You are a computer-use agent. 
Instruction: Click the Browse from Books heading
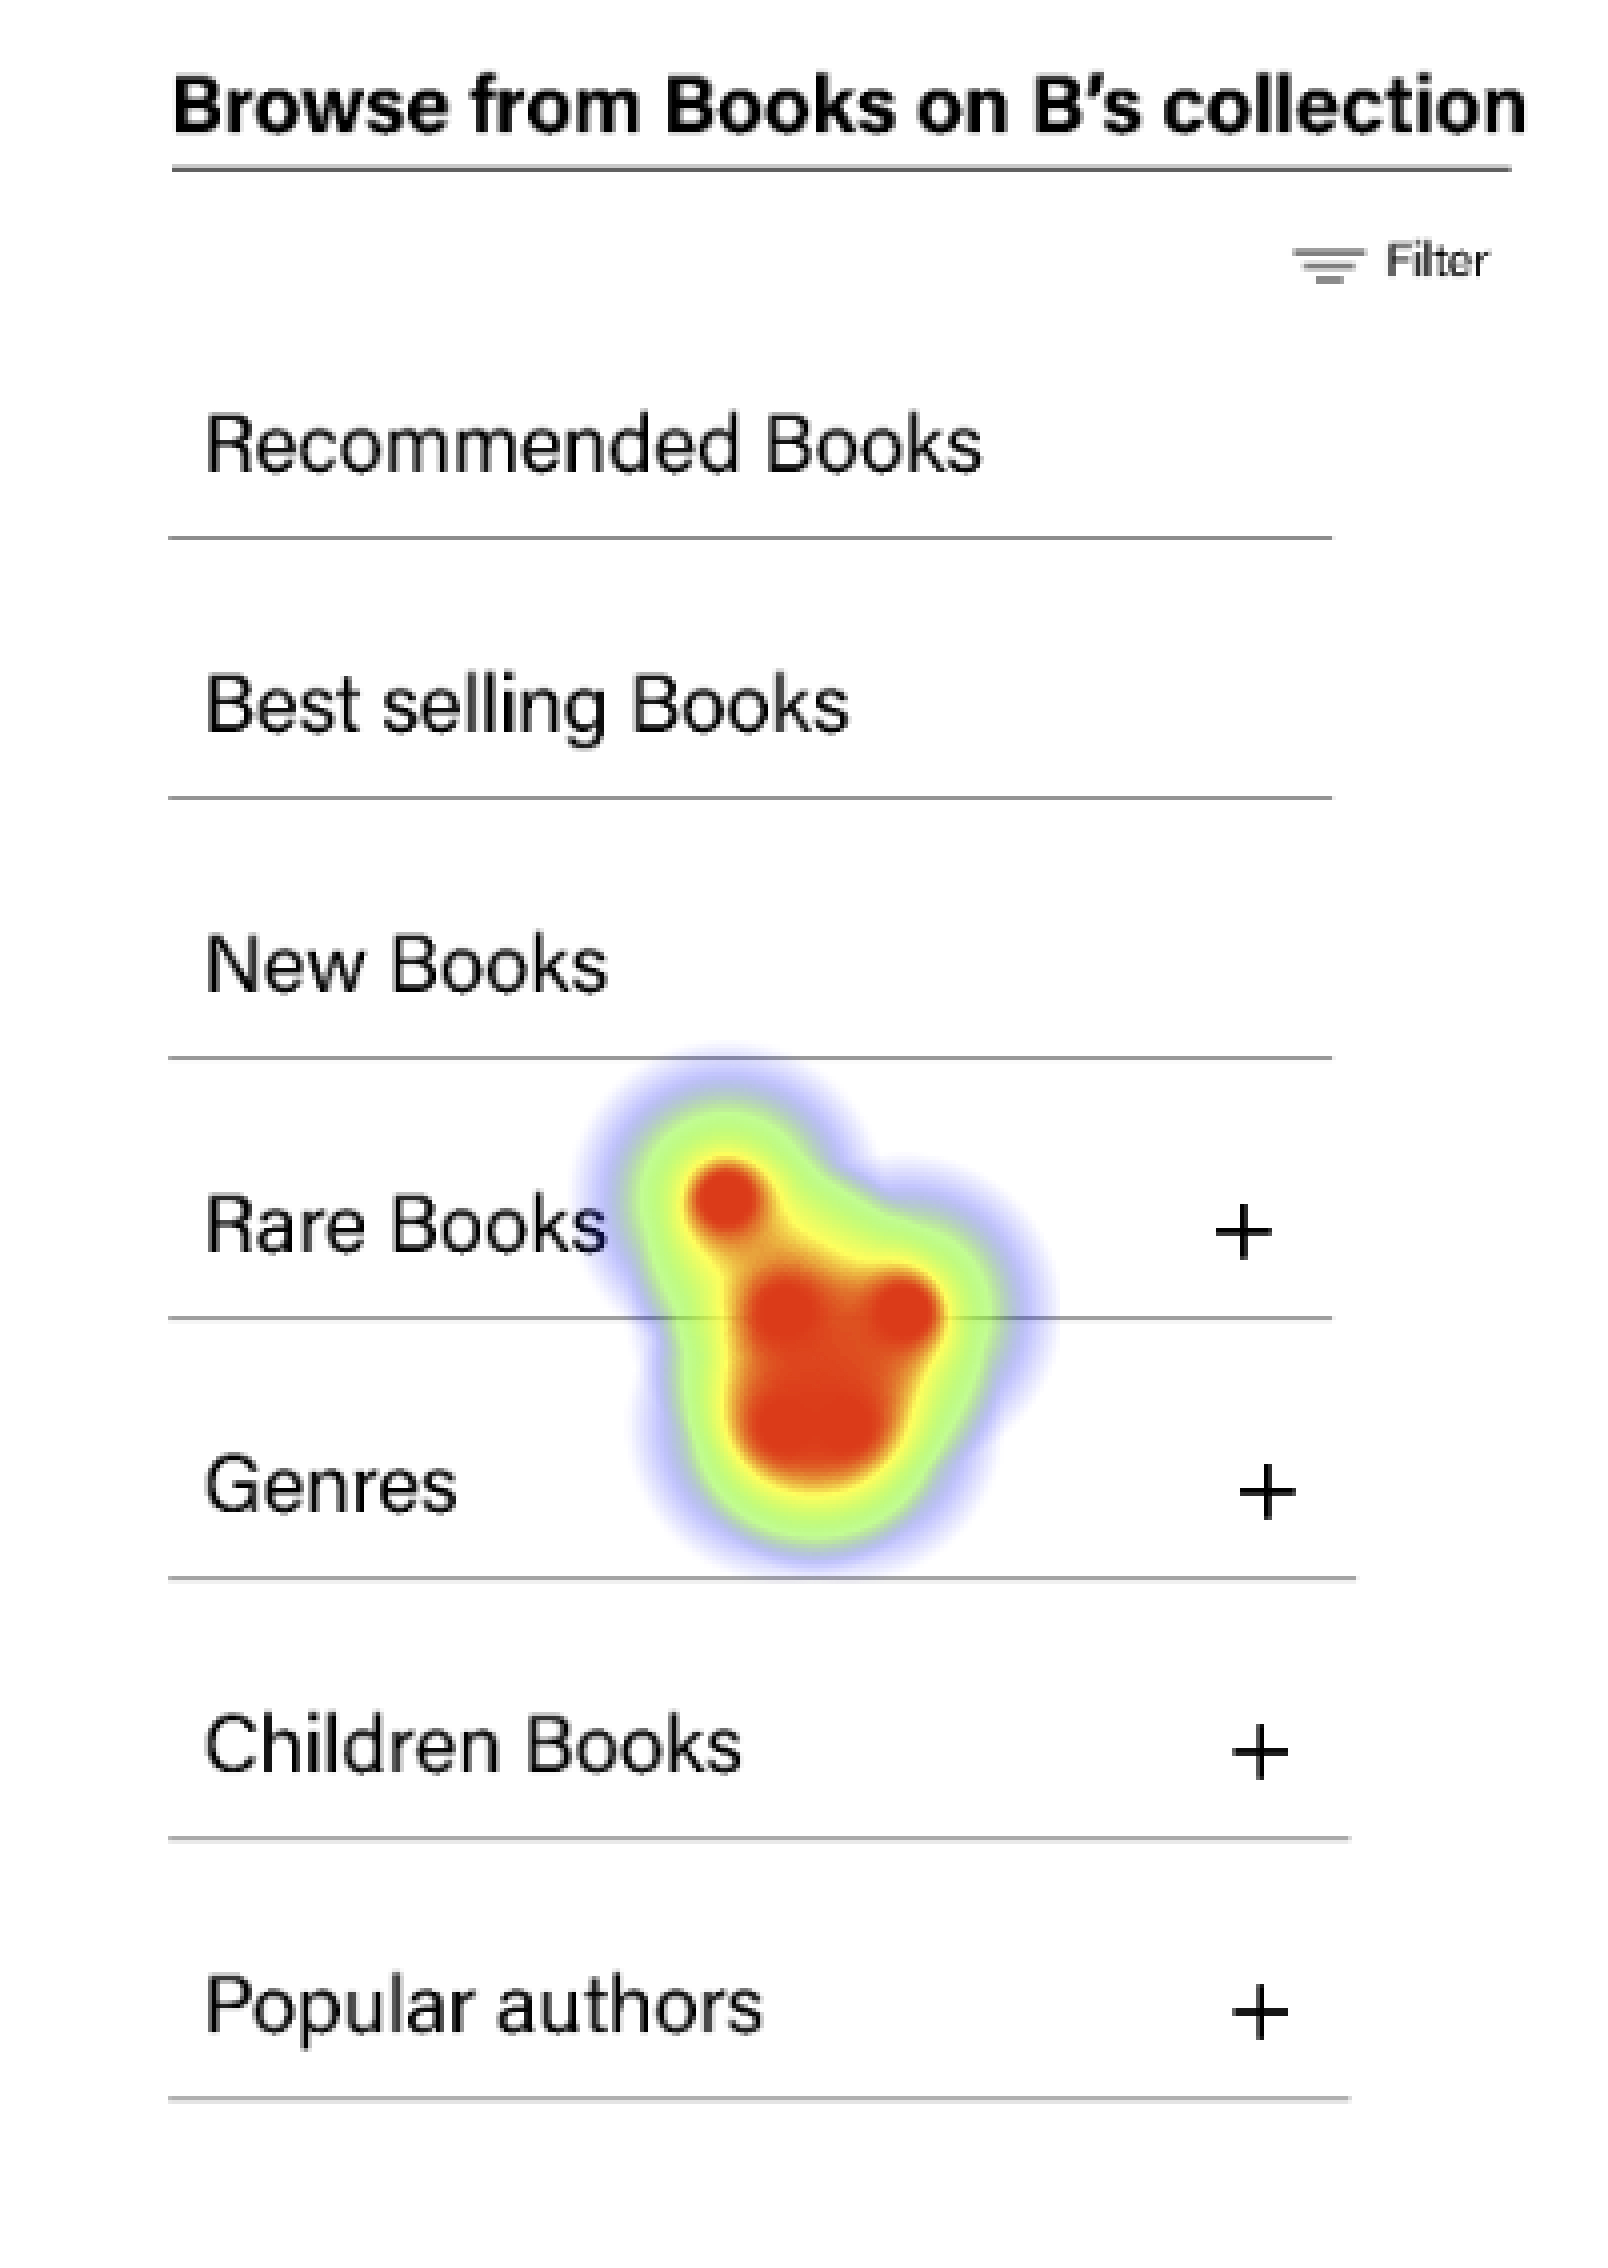click(x=848, y=106)
